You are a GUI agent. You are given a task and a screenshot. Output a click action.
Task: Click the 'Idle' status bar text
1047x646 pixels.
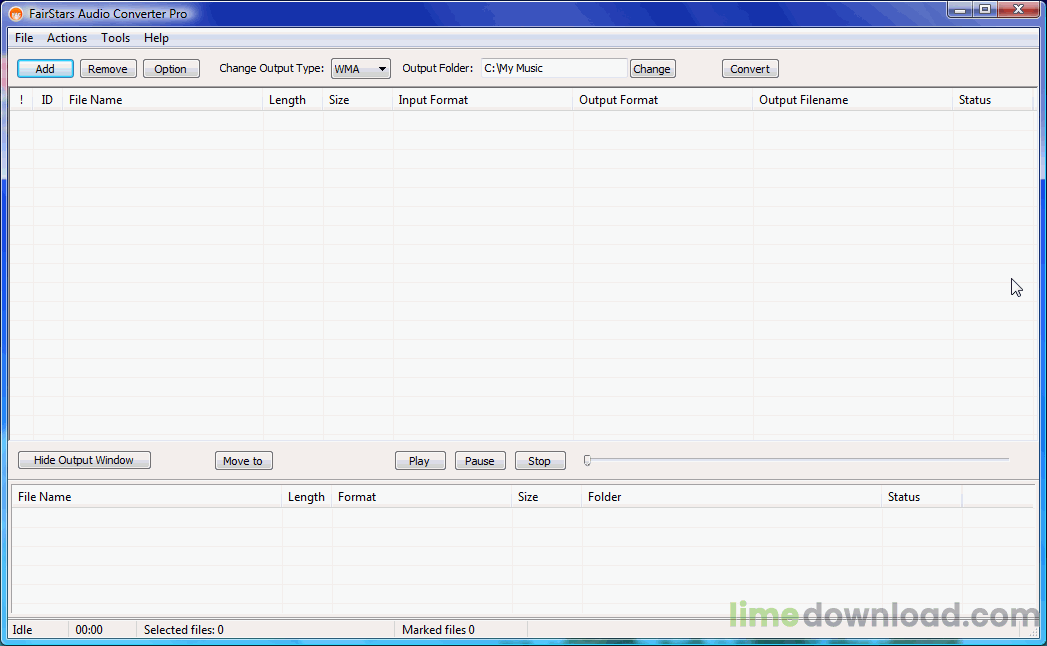pyautogui.click(x=22, y=630)
